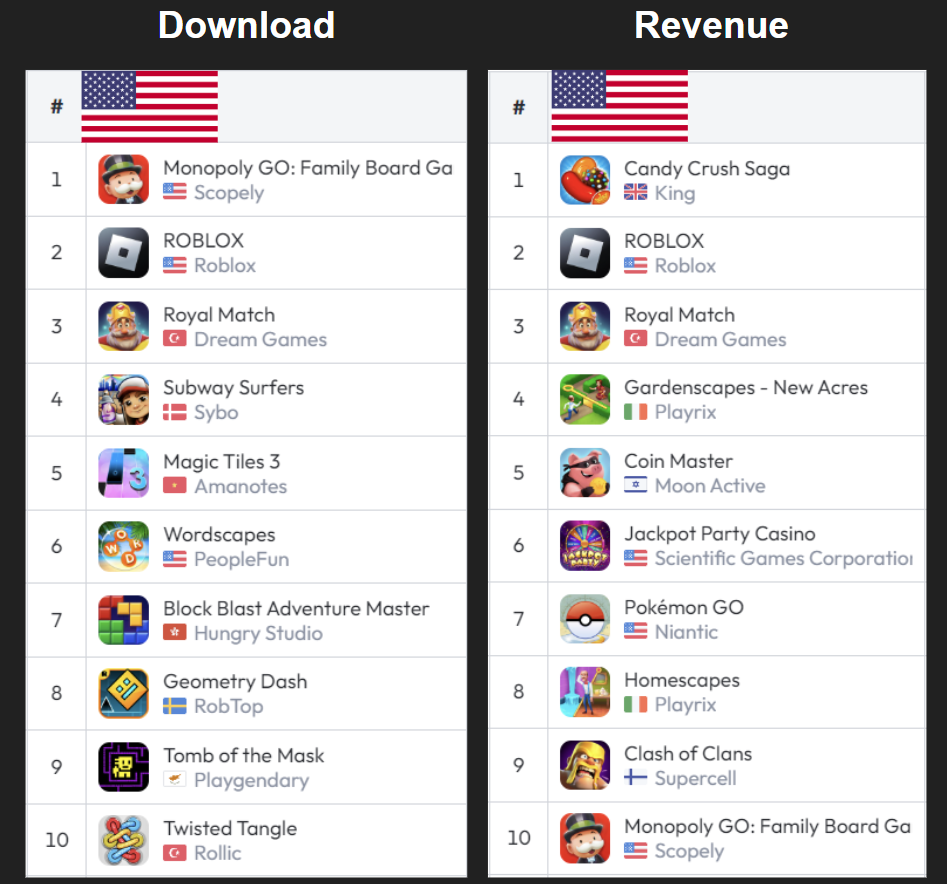Click the Jackpot Party Casino icon

click(585, 545)
